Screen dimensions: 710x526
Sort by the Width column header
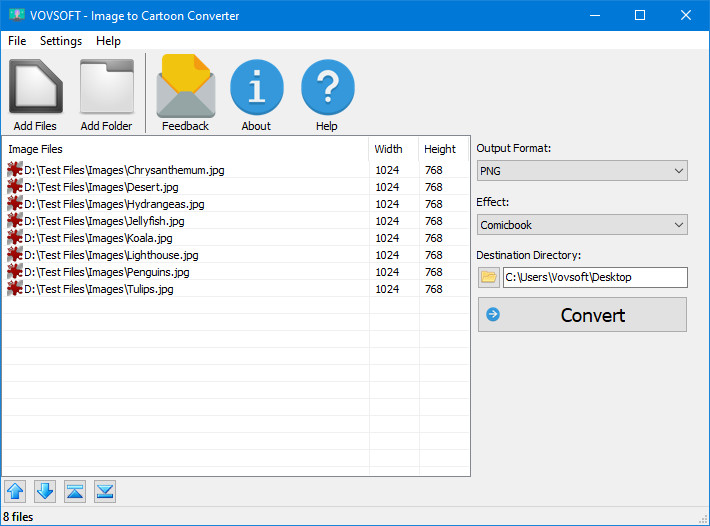tap(390, 149)
